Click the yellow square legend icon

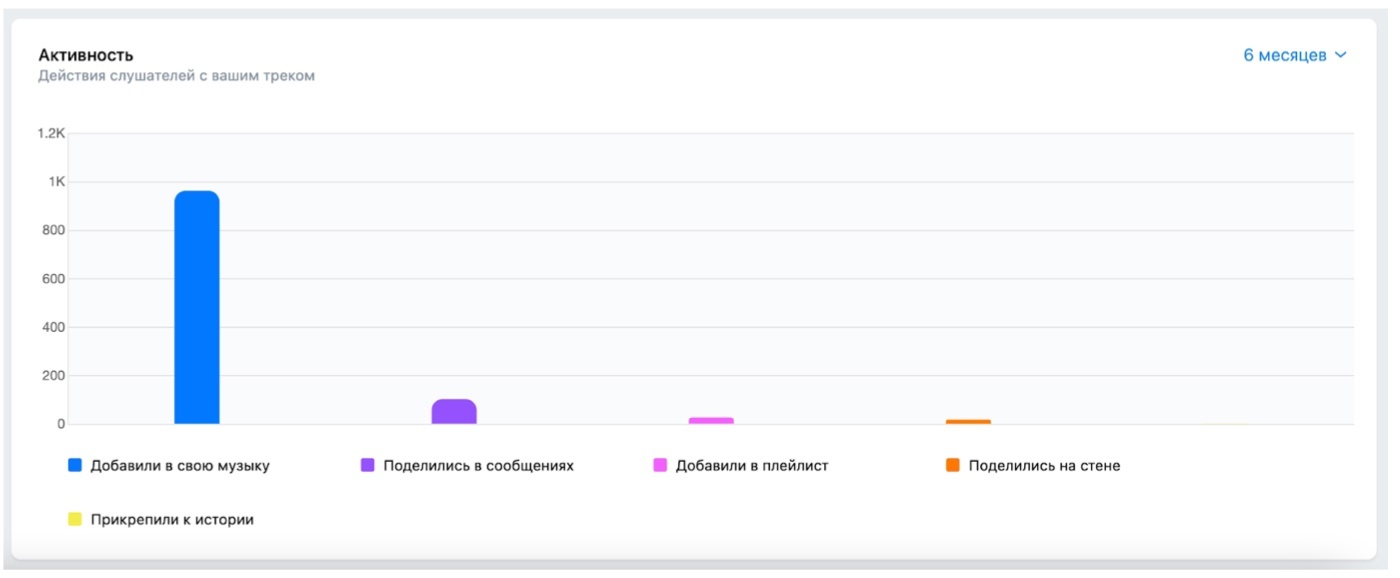[75, 519]
